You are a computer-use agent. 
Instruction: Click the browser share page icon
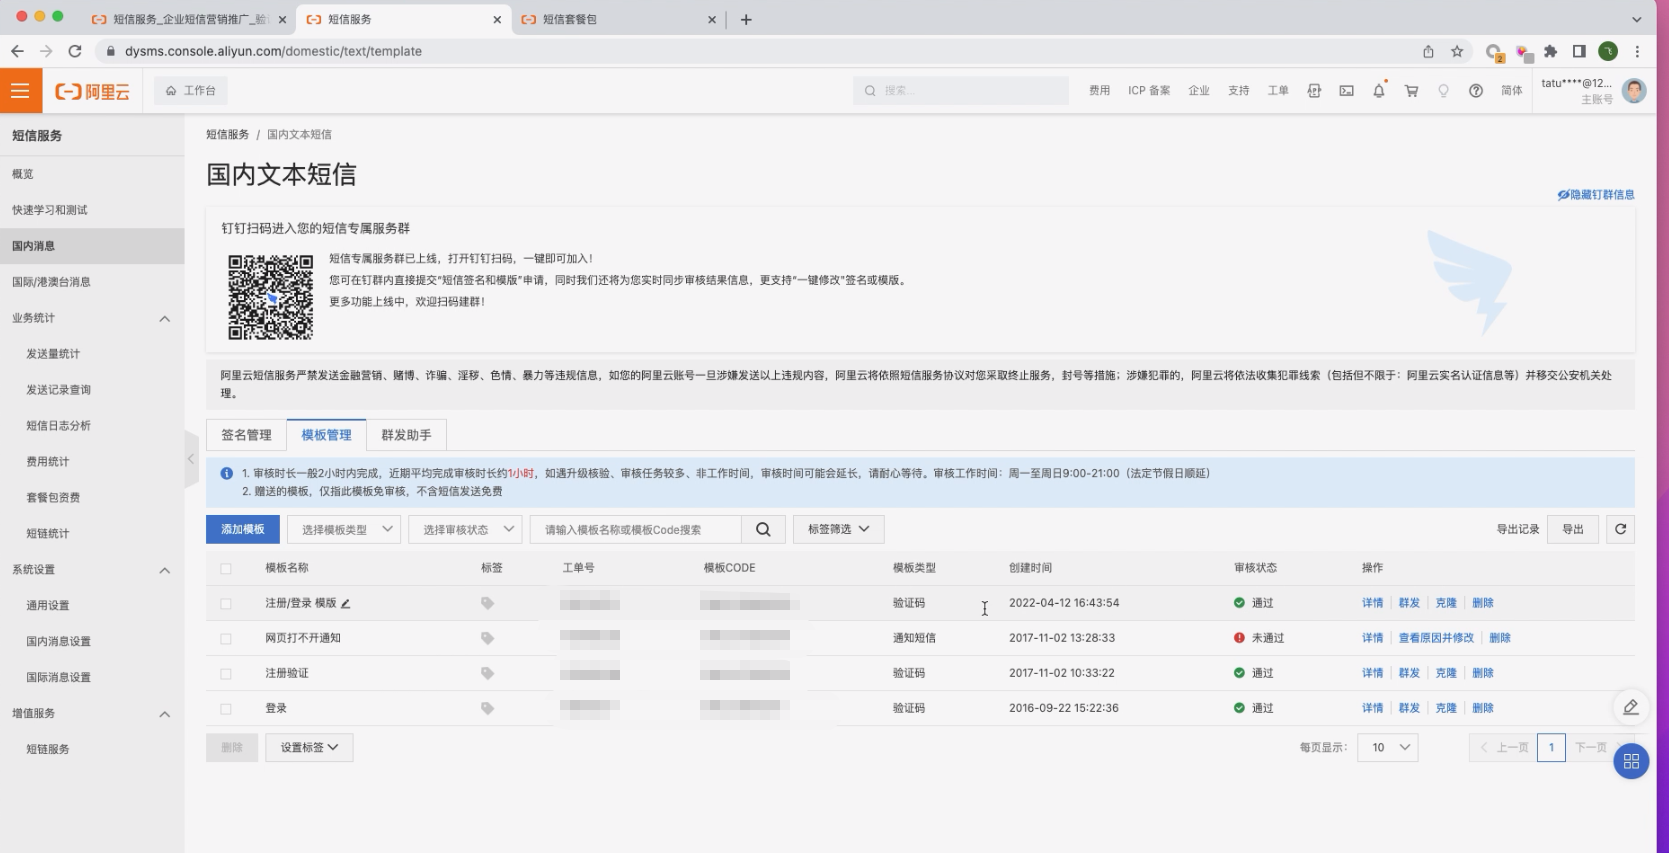1428,51
